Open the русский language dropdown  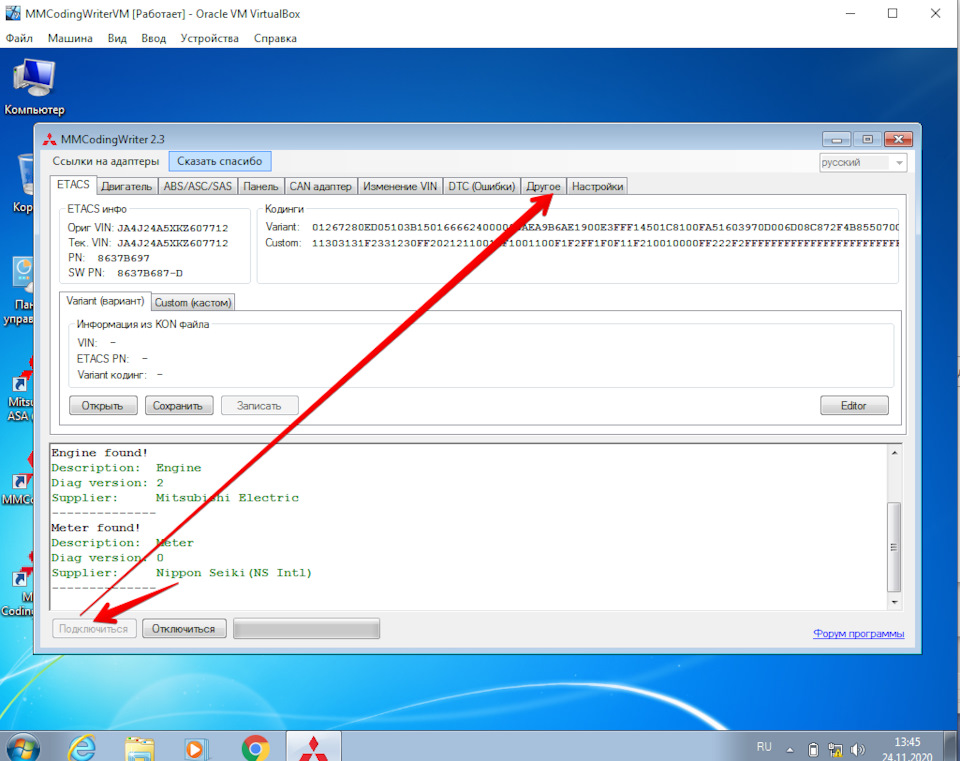pos(863,162)
